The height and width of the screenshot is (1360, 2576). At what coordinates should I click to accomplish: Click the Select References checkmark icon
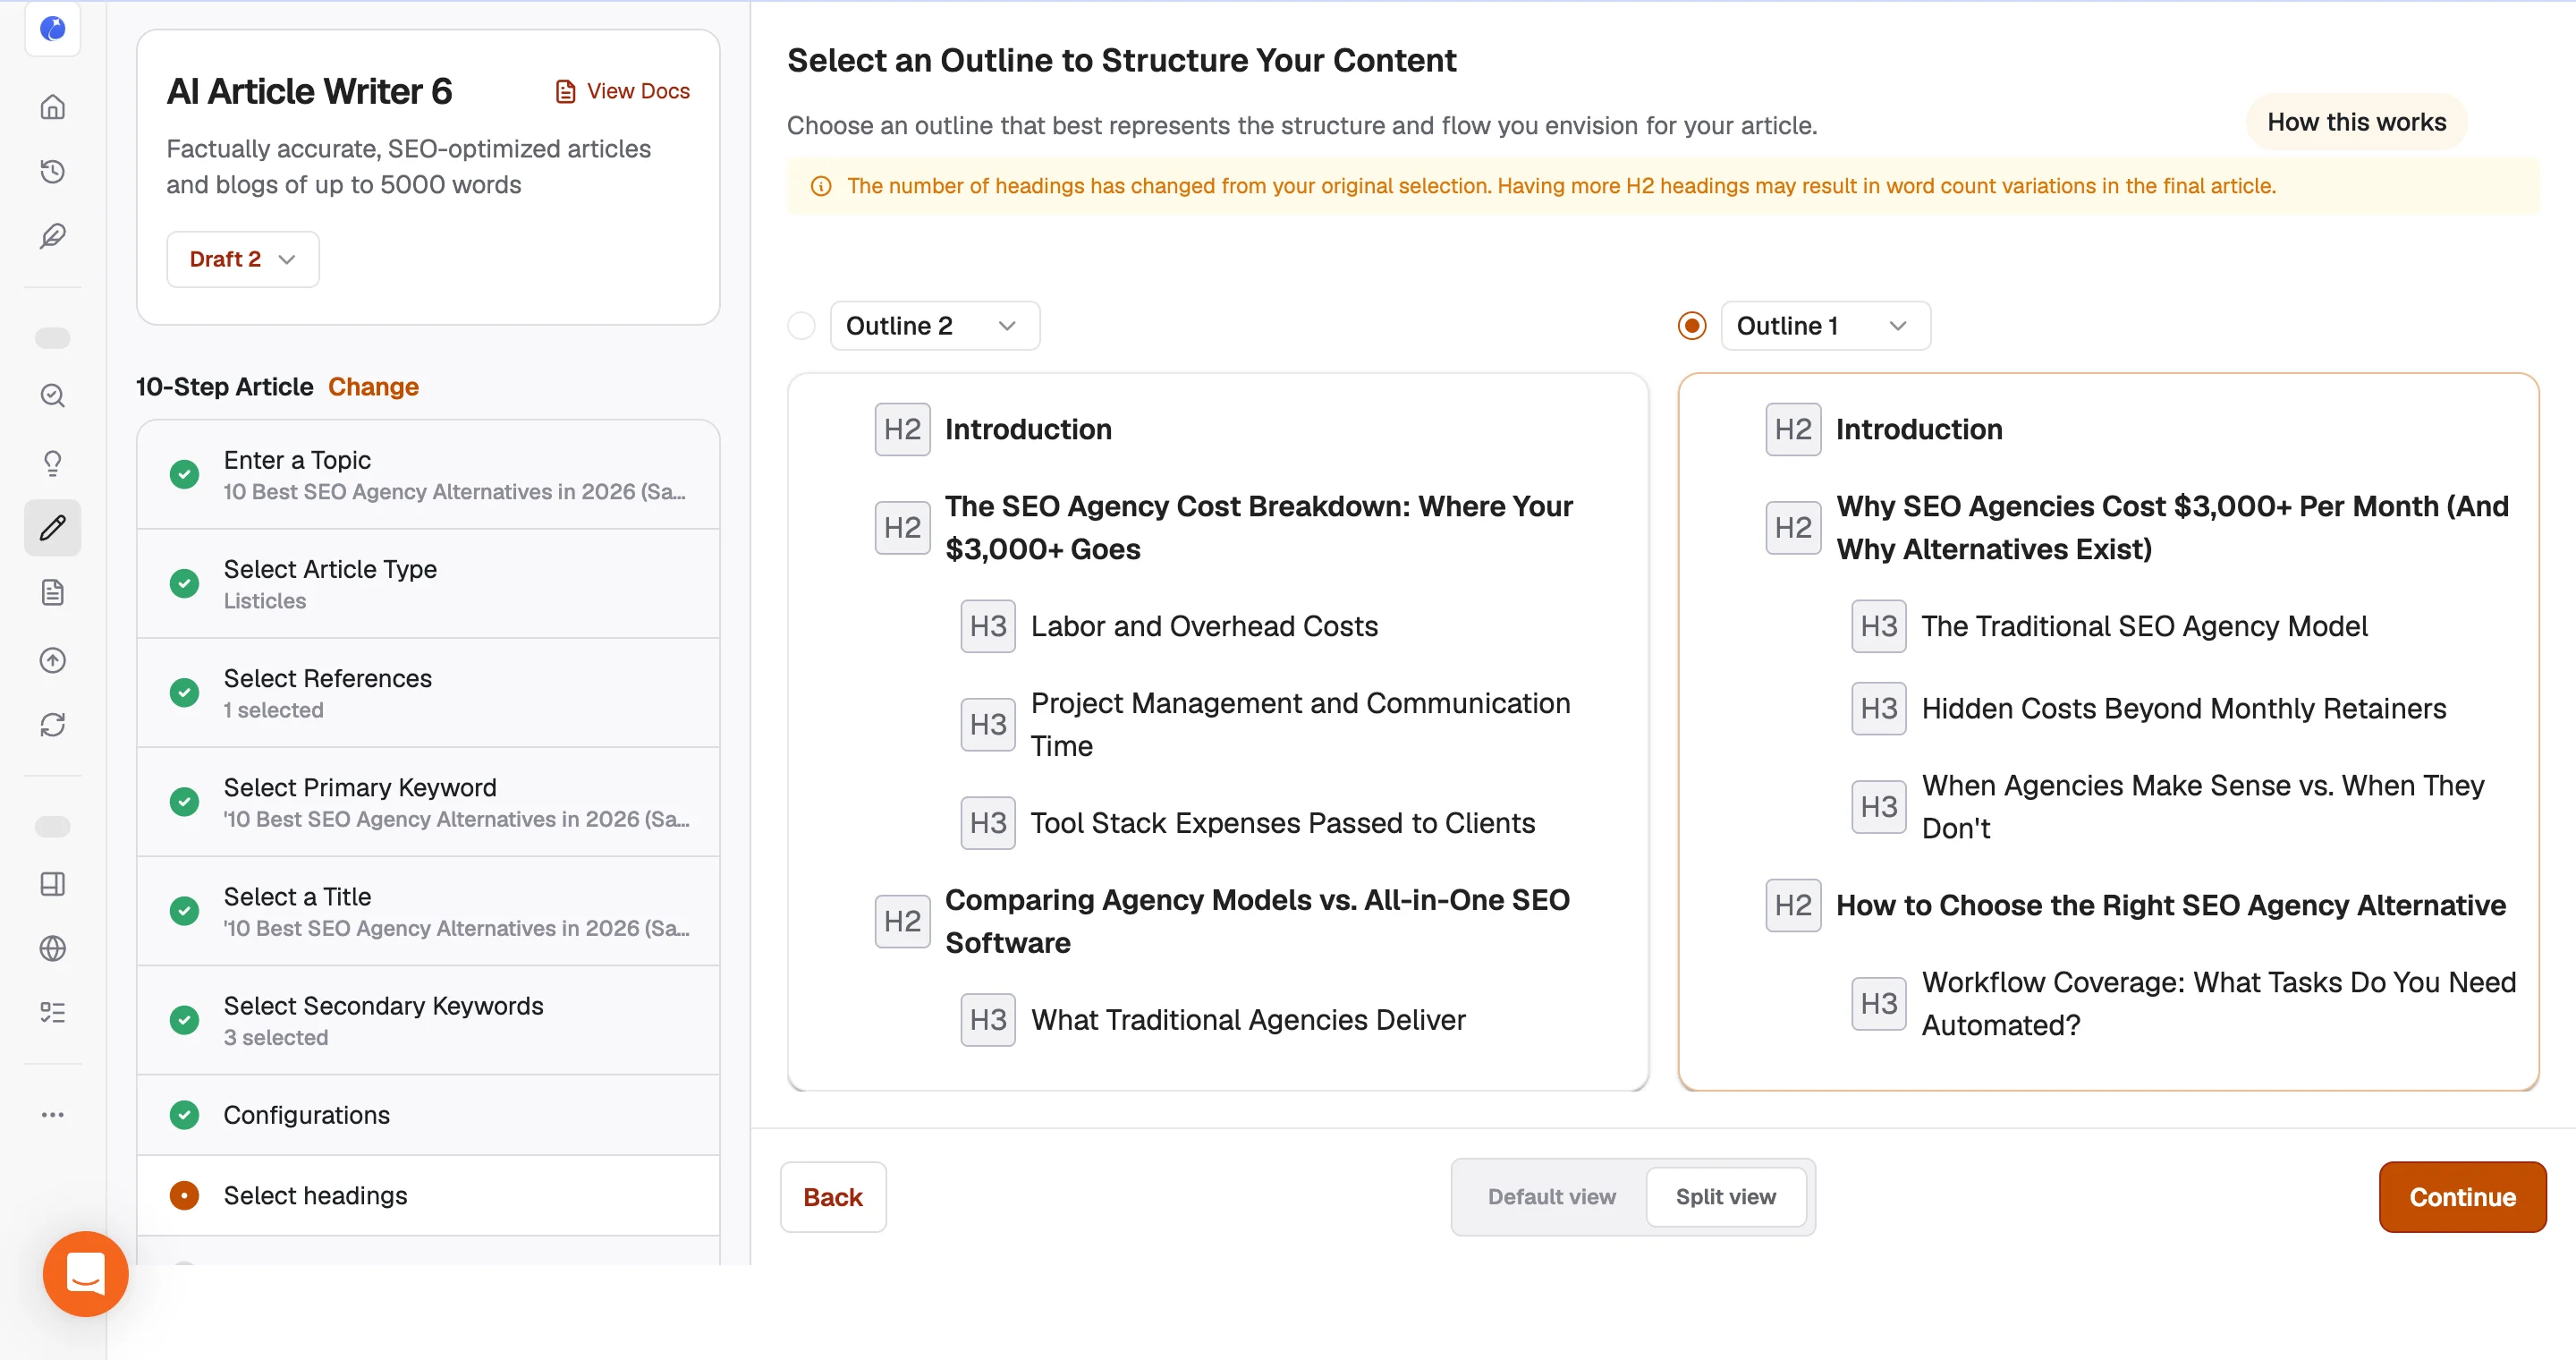(x=184, y=692)
